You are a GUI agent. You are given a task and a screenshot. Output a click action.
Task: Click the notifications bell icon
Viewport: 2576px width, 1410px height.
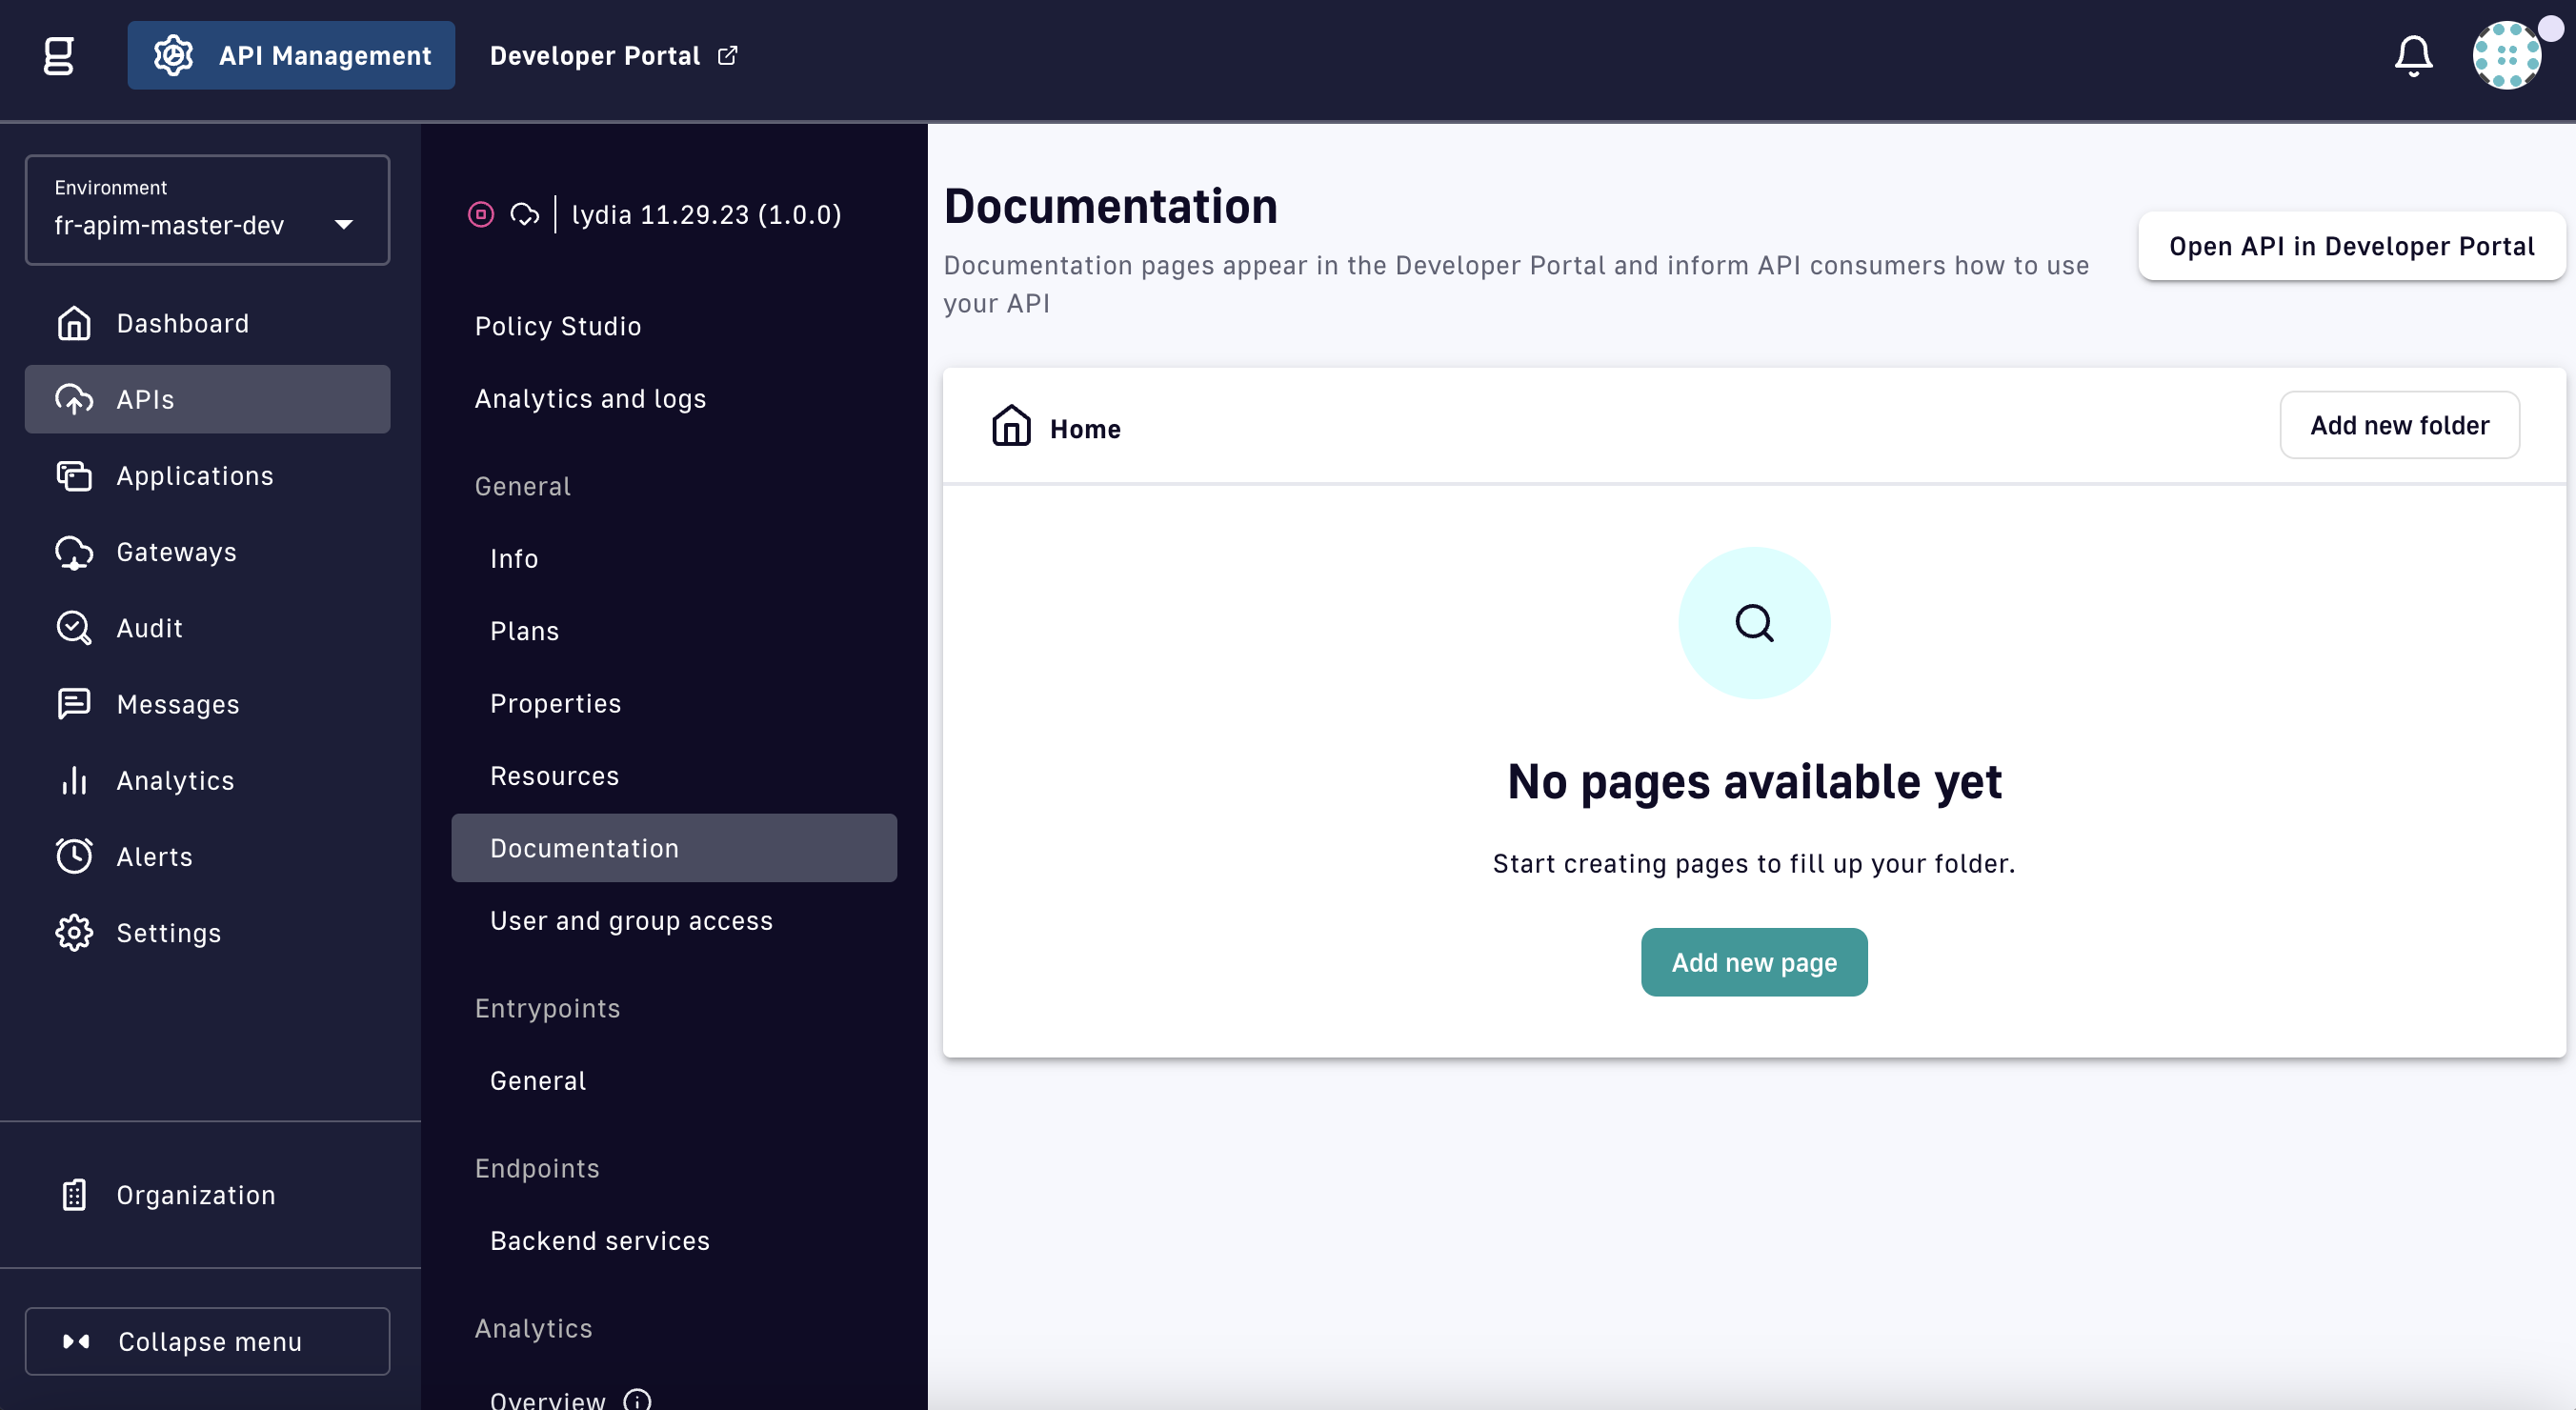tap(2412, 56)
